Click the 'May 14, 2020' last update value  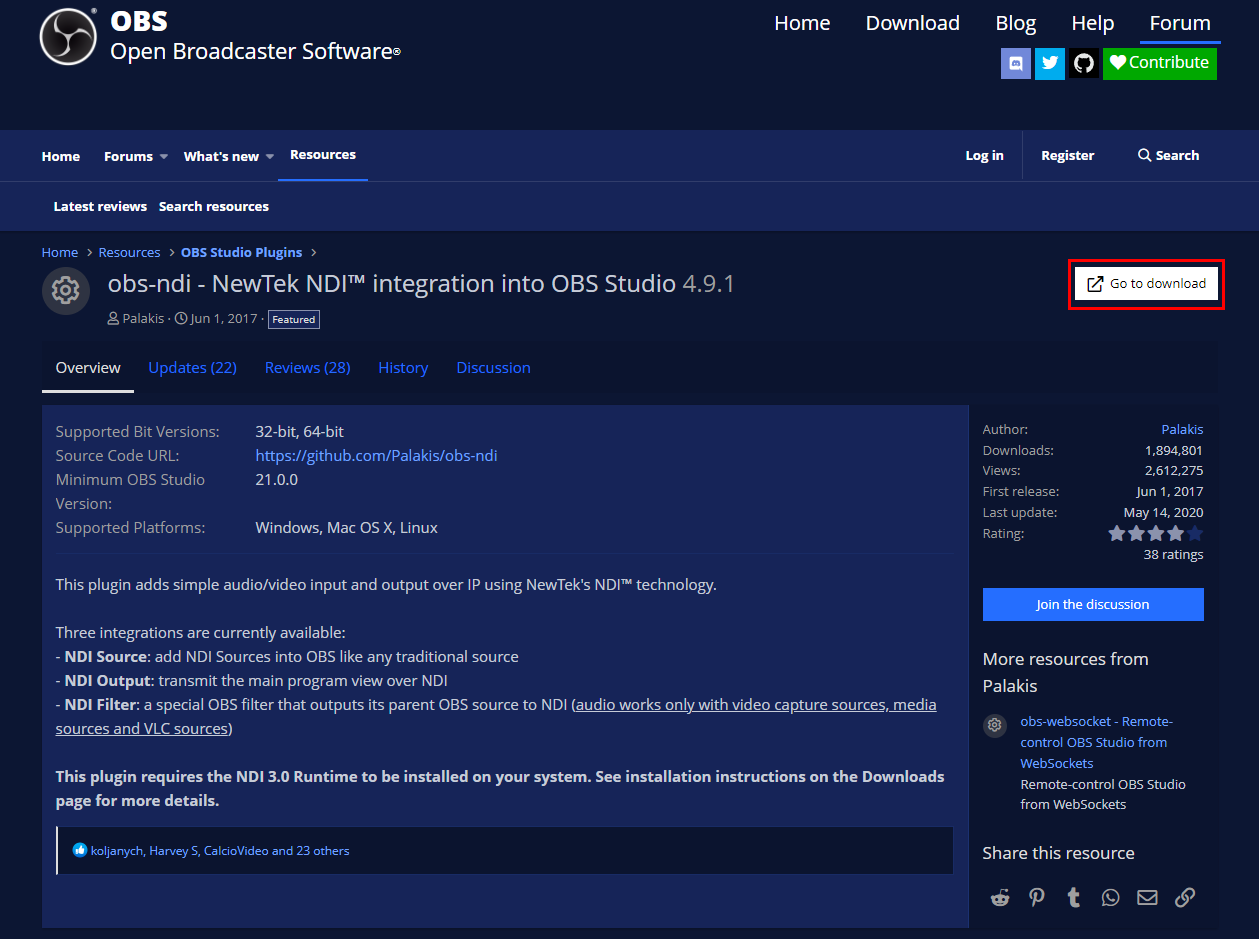click(1163, 512)
